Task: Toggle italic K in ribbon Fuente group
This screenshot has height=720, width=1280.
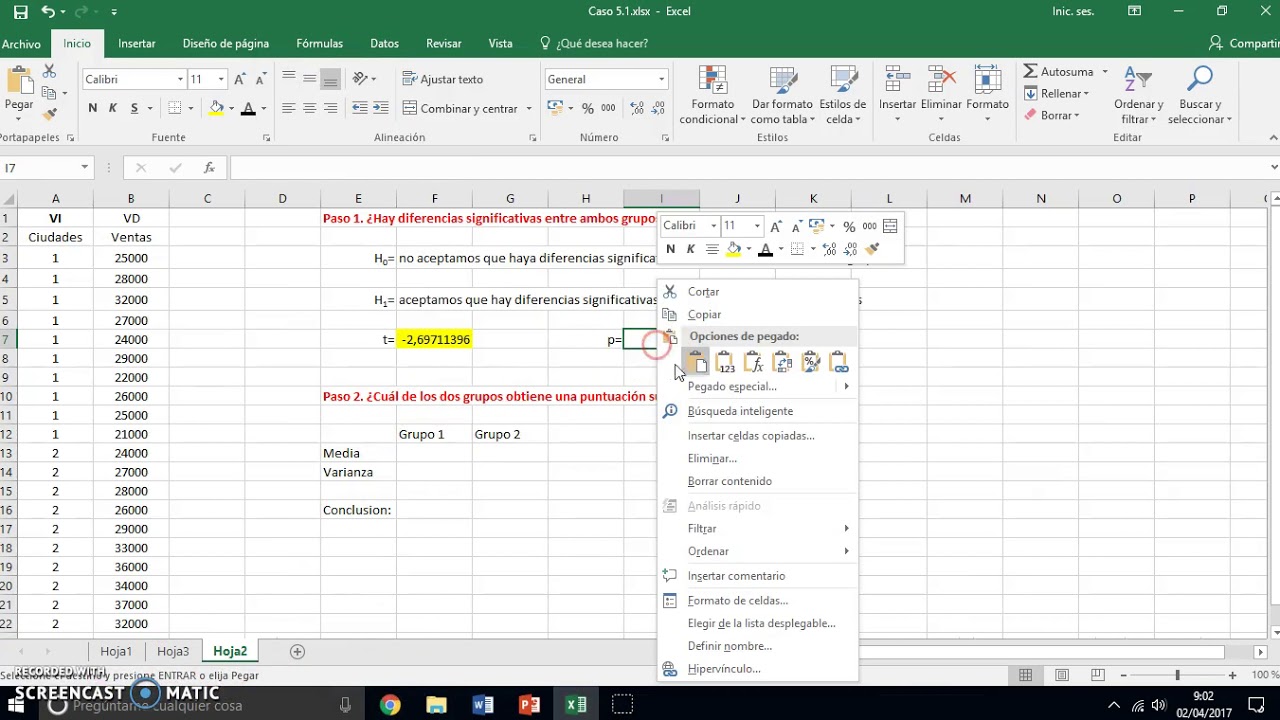Action: [x=112, y=108]
